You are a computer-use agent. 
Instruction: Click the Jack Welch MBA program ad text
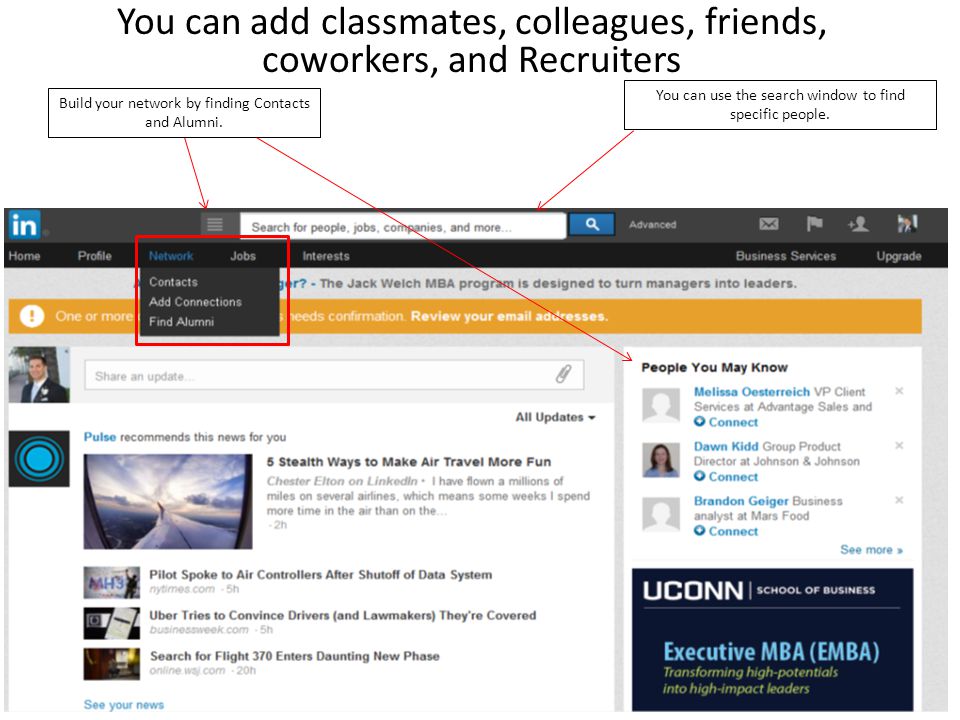pyautogui.click(x=558, y=283)
